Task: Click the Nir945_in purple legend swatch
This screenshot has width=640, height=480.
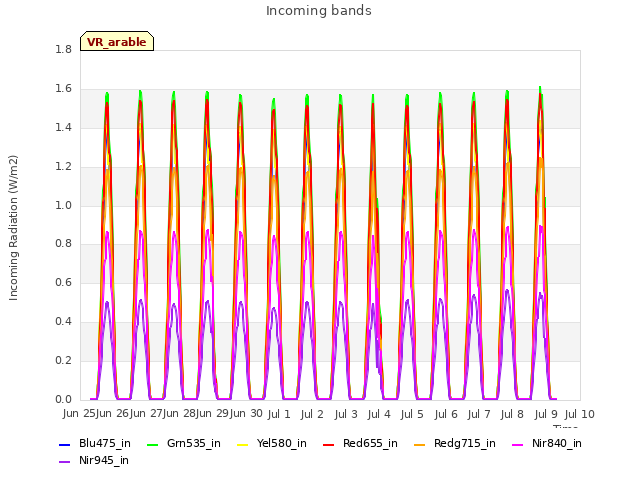Action: [64, 462]
